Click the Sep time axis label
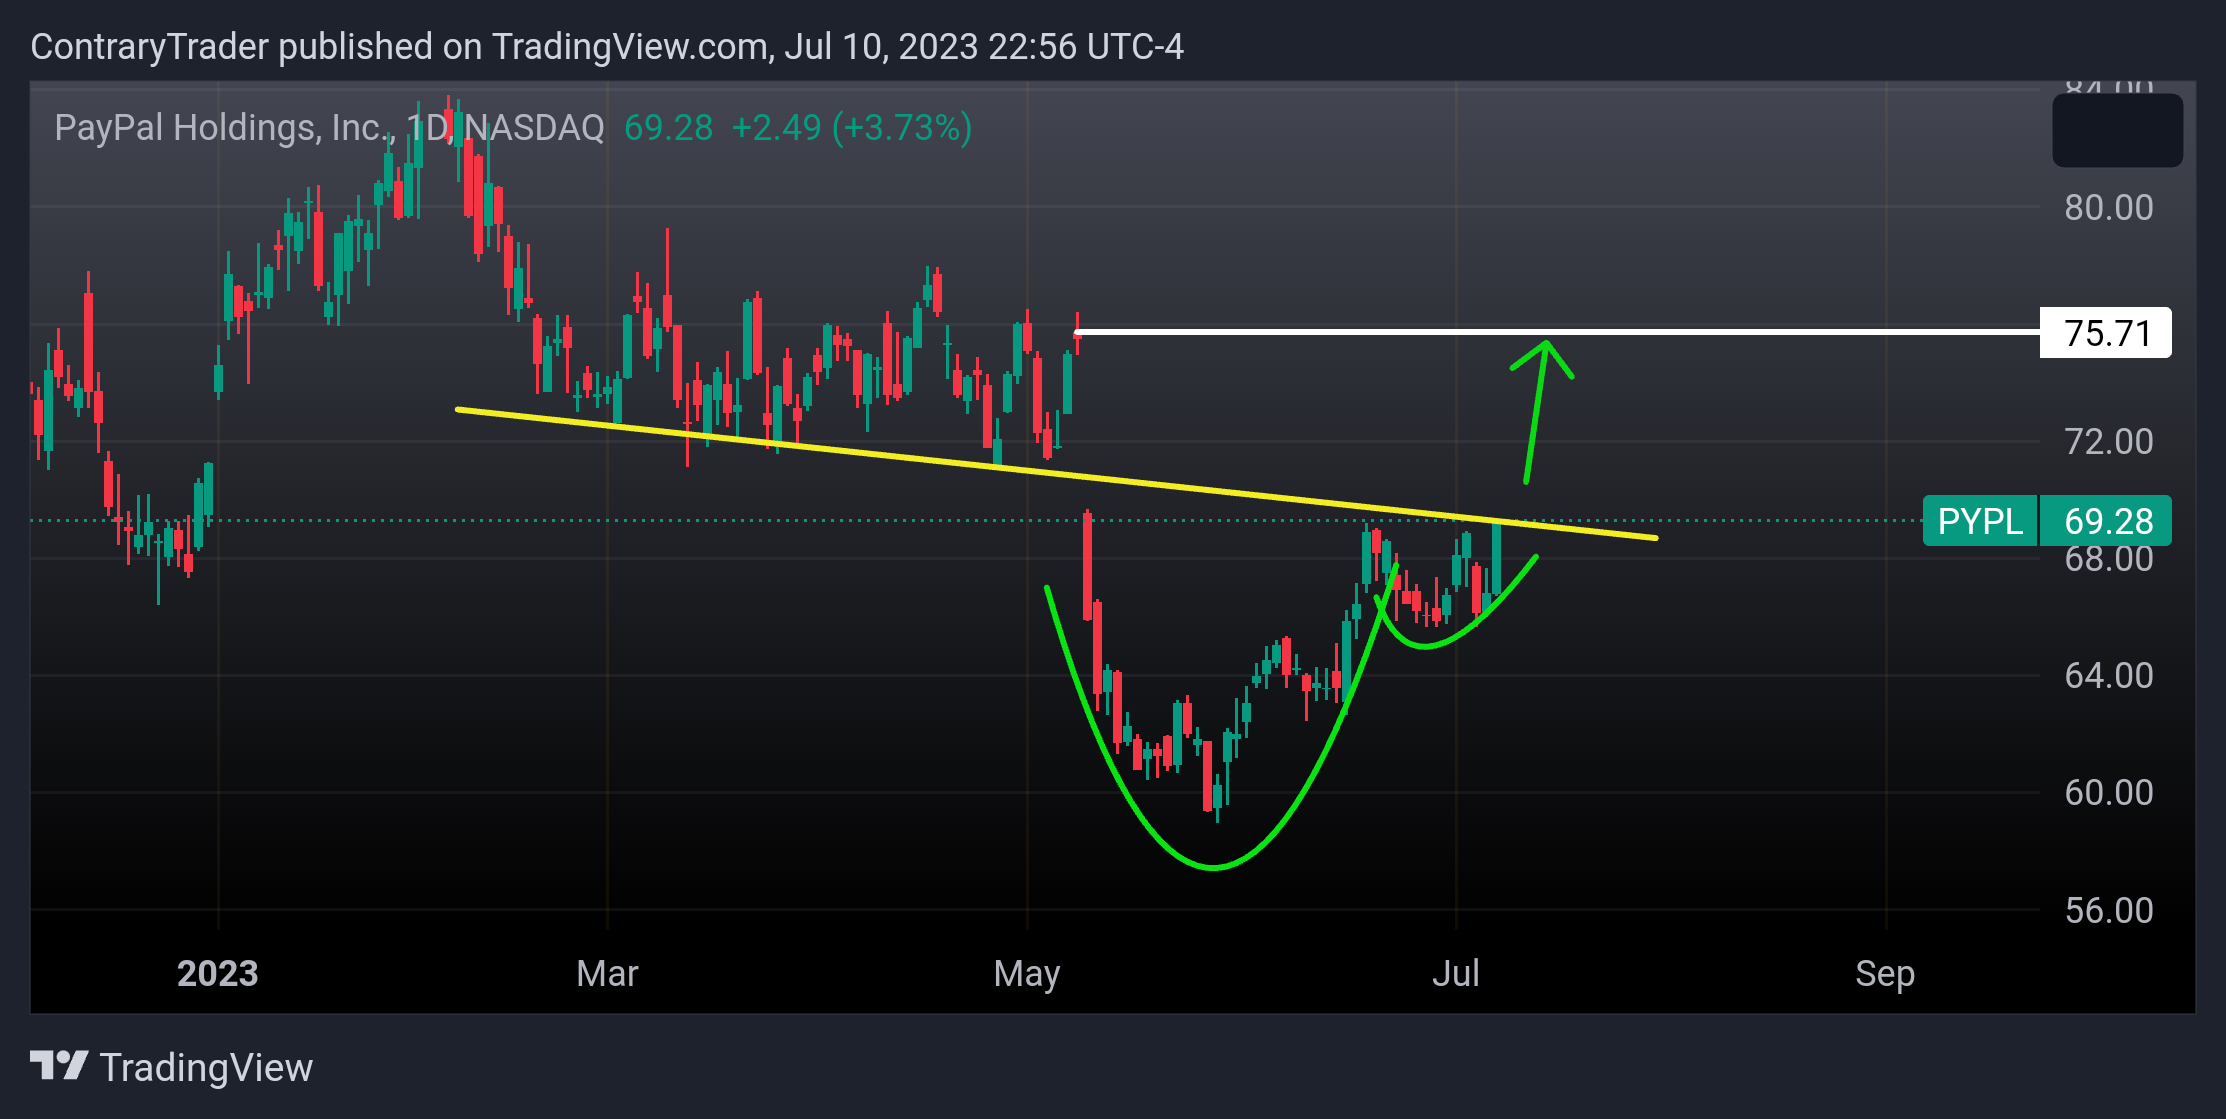This screenshot has width=2226, height=1119. point(1885,973)
